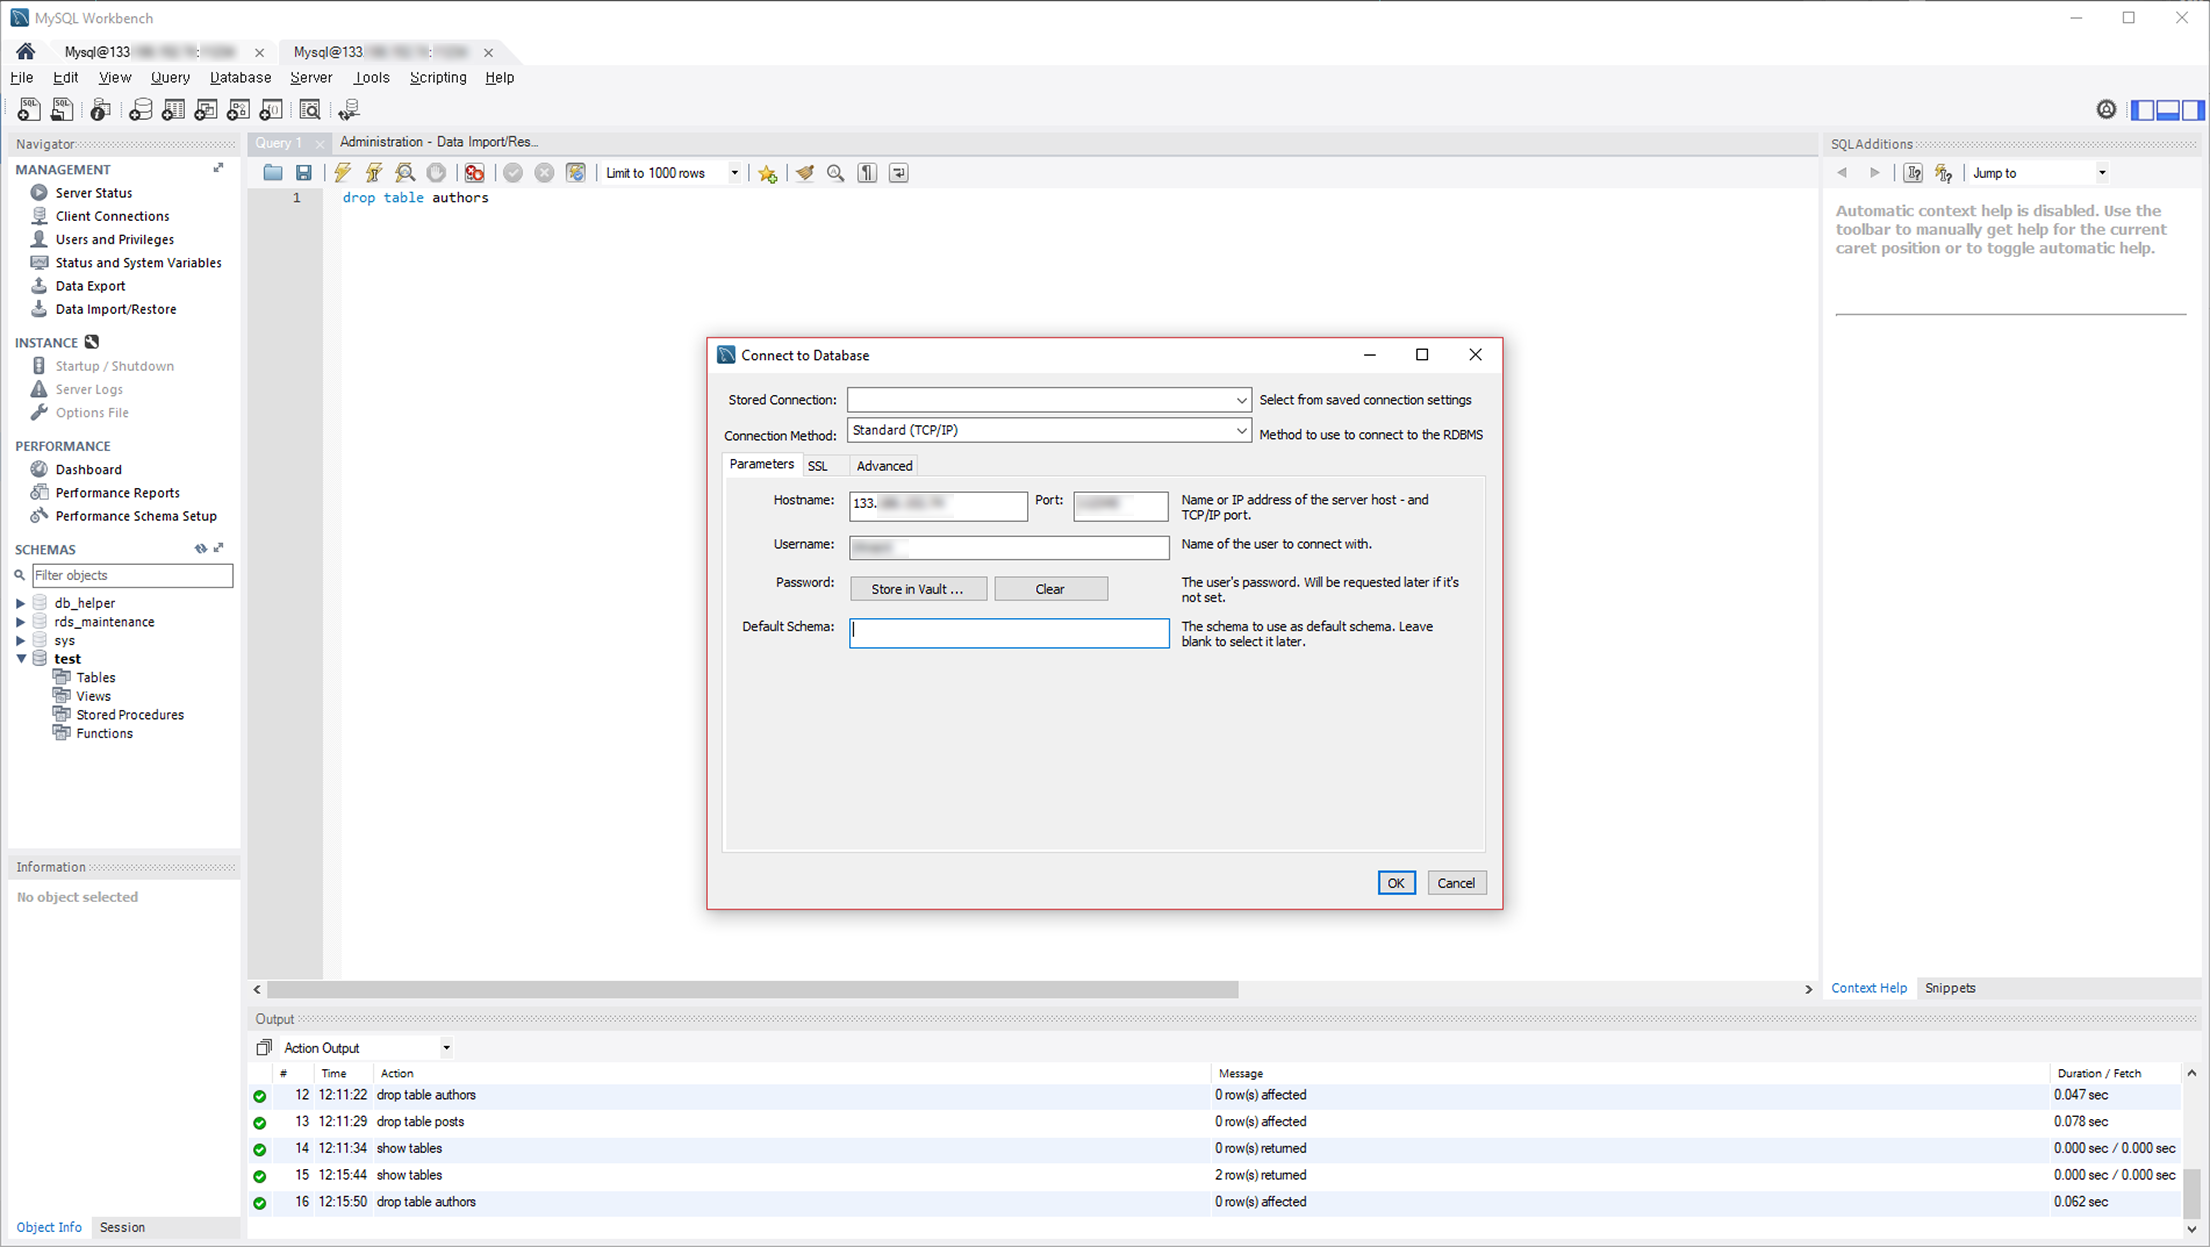The width and height of the screenshot is (2210, 1247).
Task: Cancel the Connect to Database dialog
Action: [x=1456, y=883]
